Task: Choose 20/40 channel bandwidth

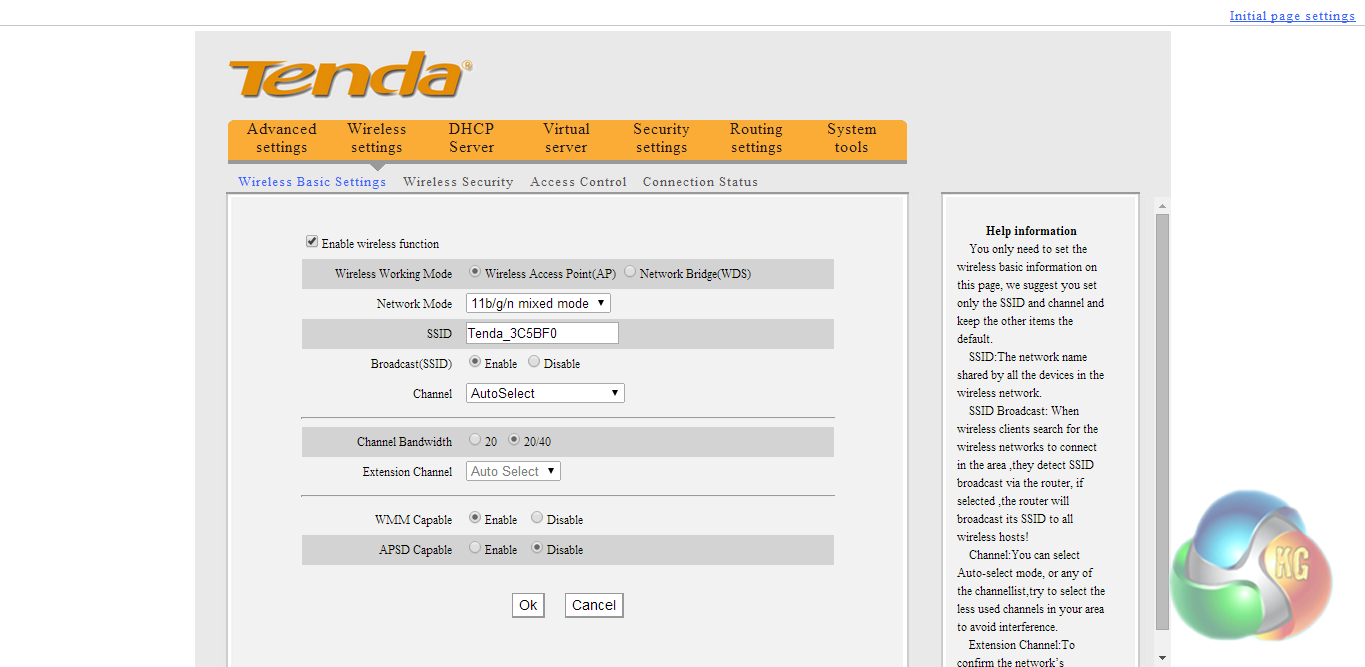Action: pyautogui.click(x=514, y=440)
